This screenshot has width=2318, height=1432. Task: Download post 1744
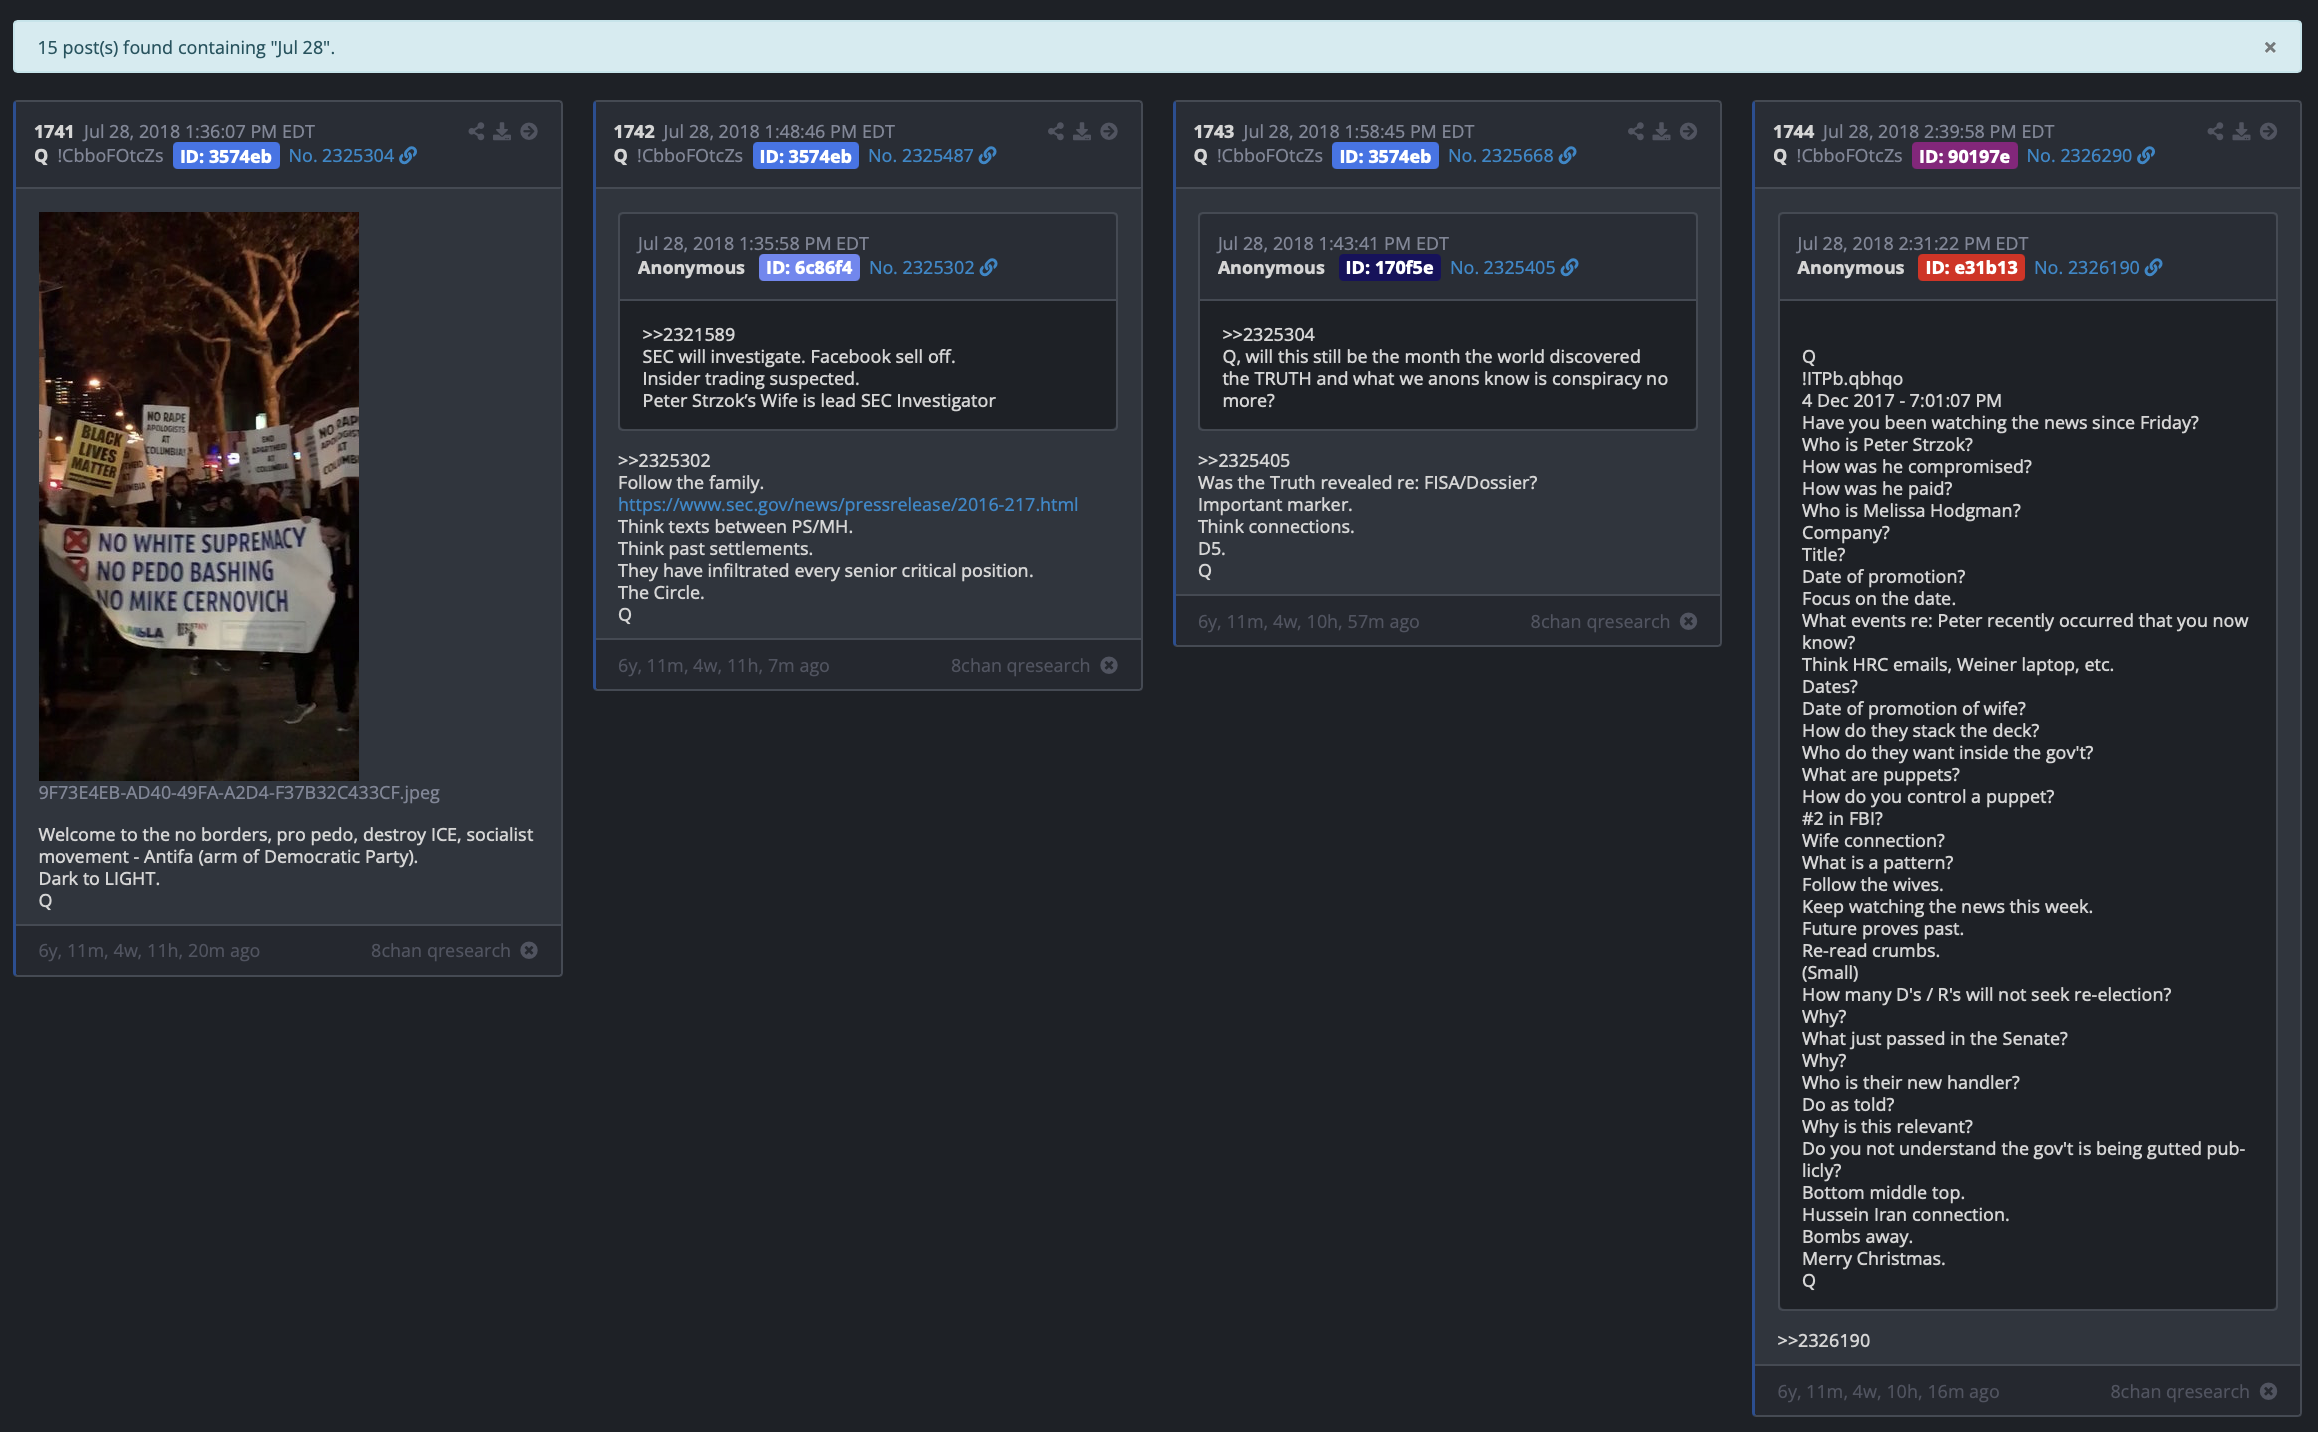2242,131
